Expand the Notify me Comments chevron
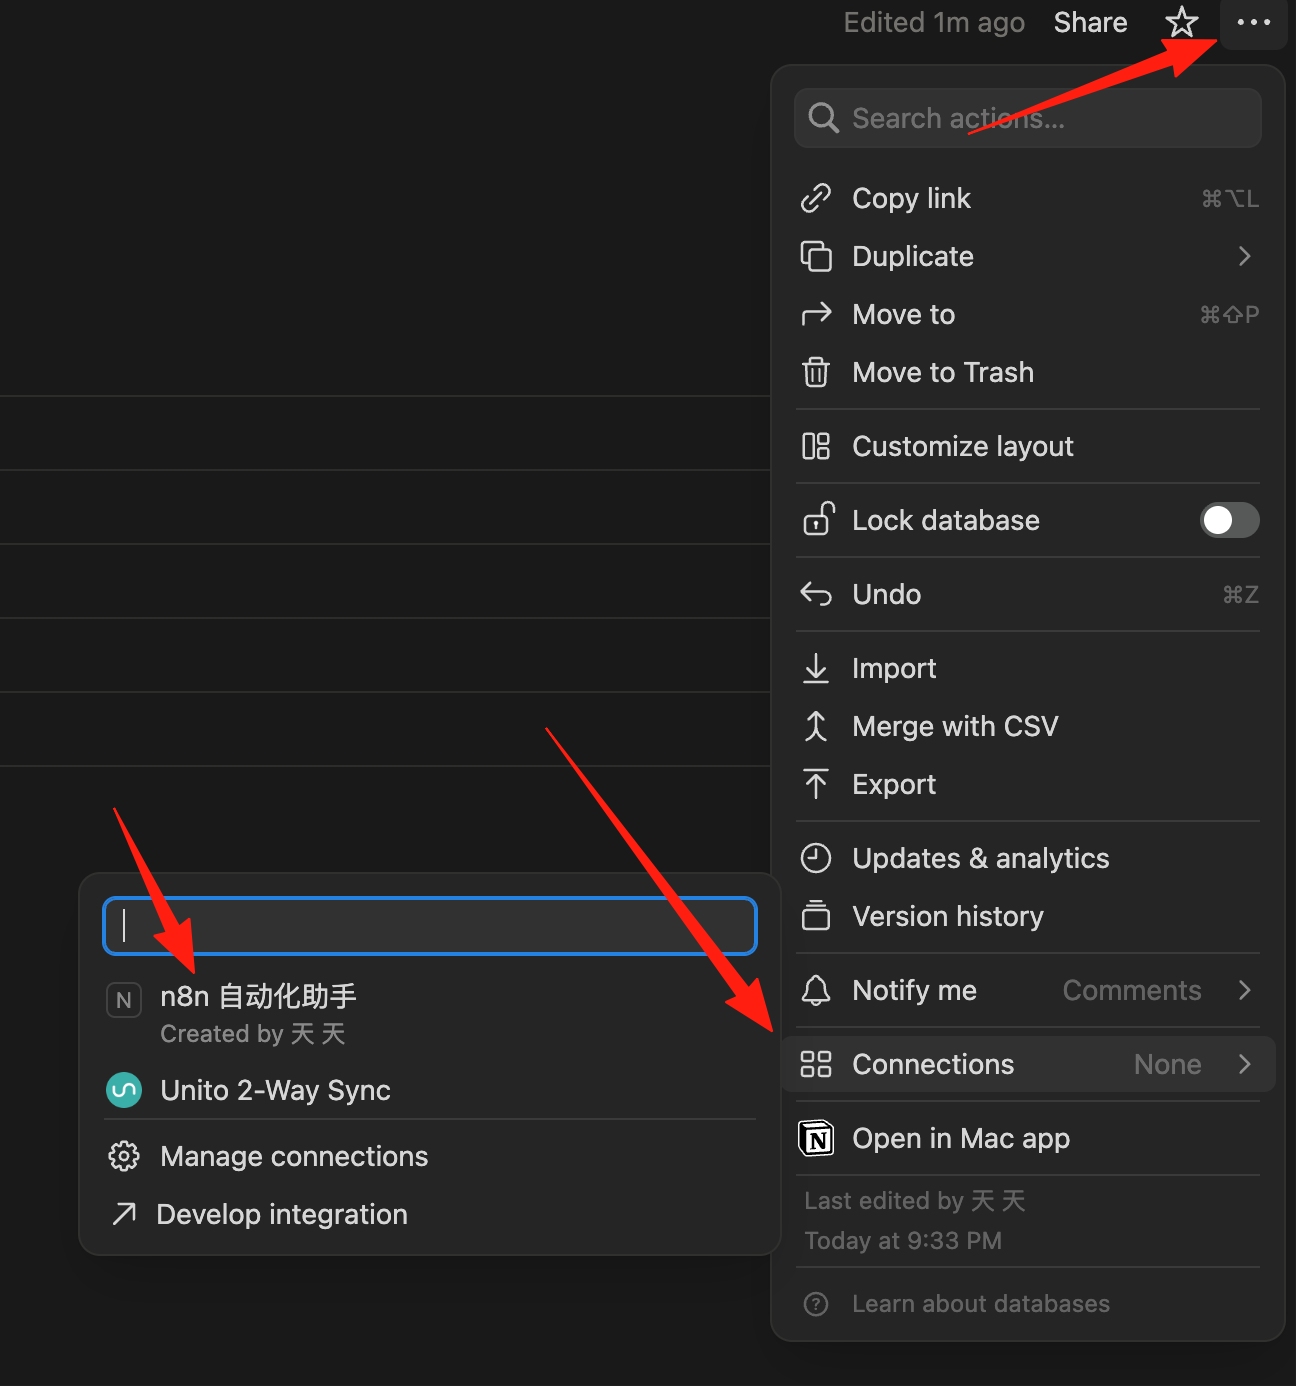1296x1386 pixels. [x=1245, y=990]
